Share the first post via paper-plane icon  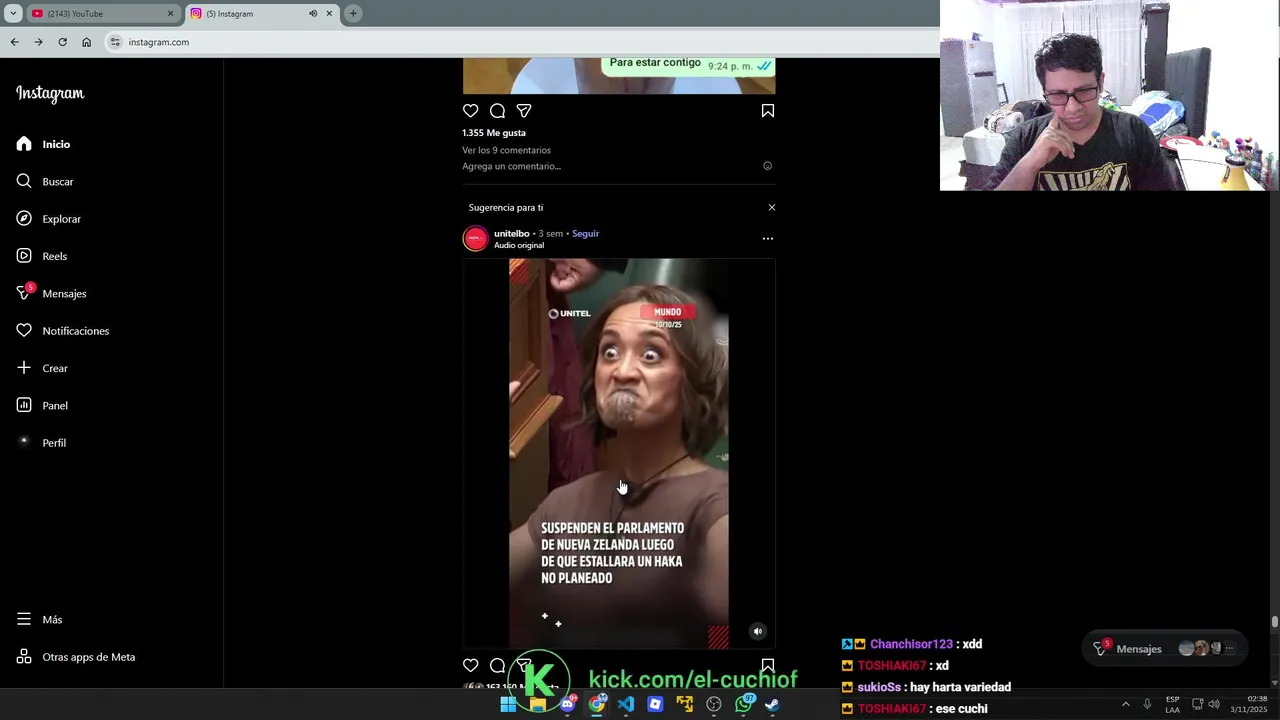point(524,111)
